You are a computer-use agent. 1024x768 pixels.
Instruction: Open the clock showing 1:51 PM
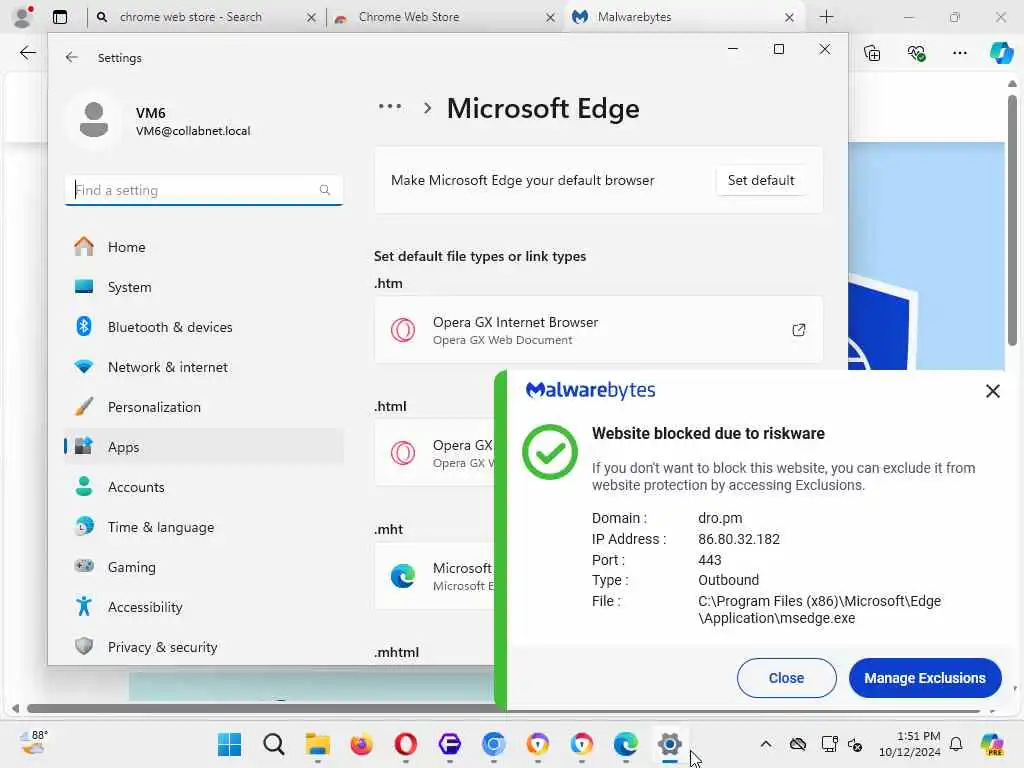[x=909, y=744]
